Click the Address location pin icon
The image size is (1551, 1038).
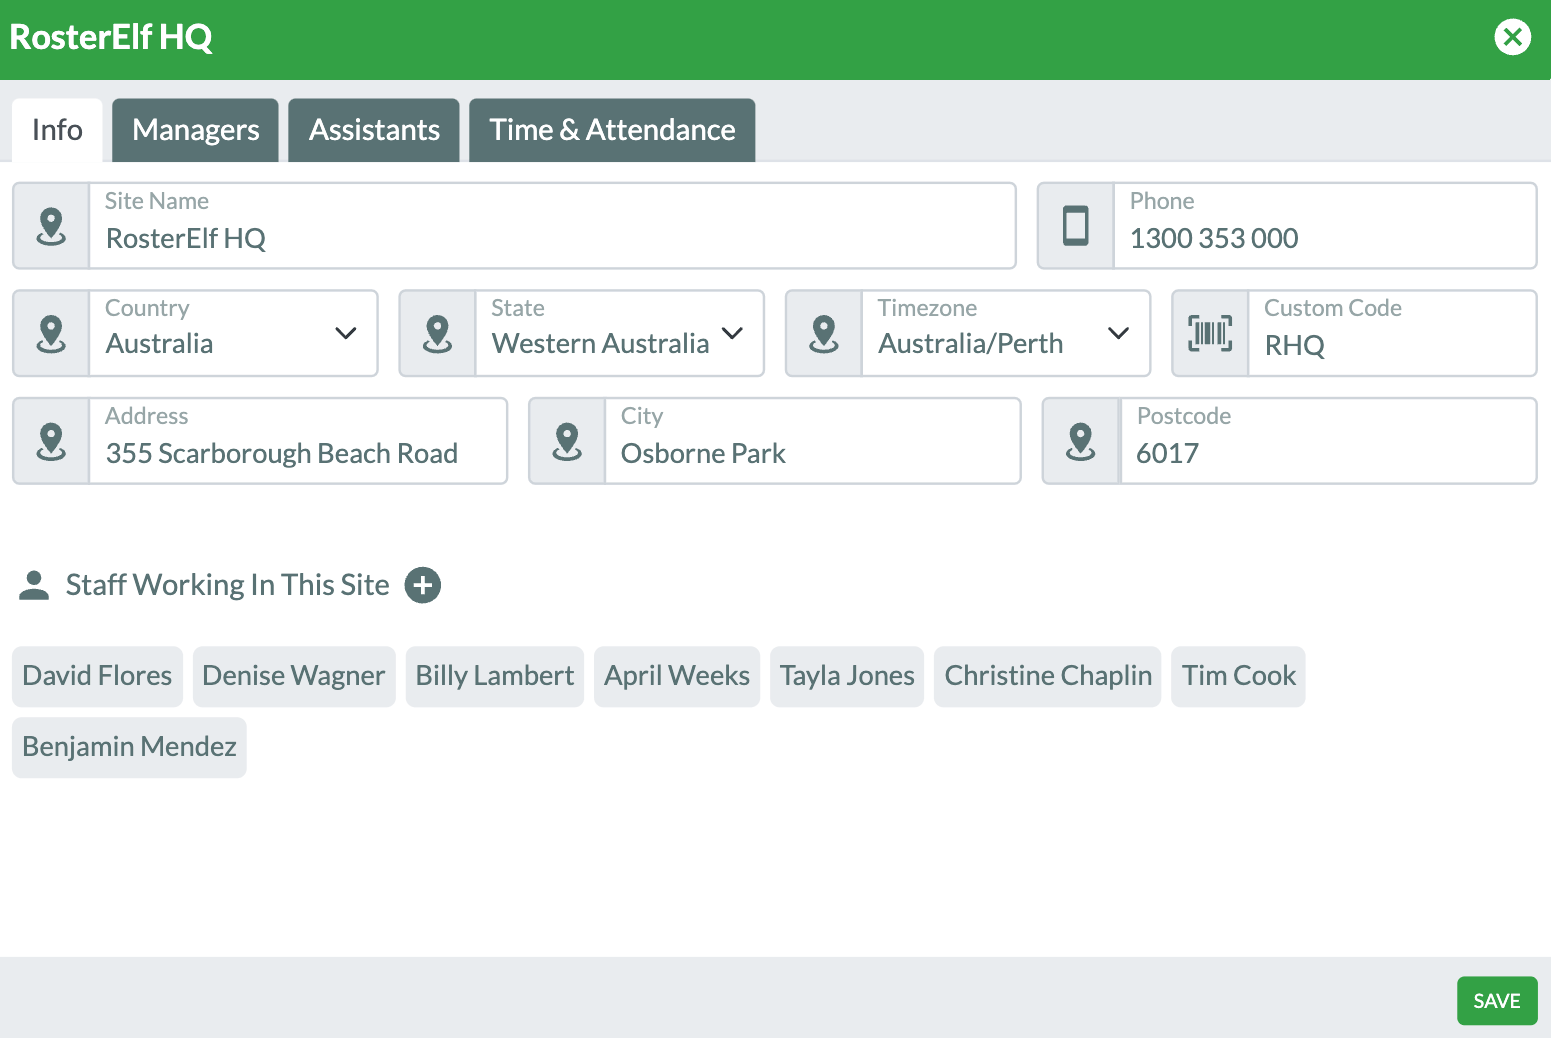(51, 441)
